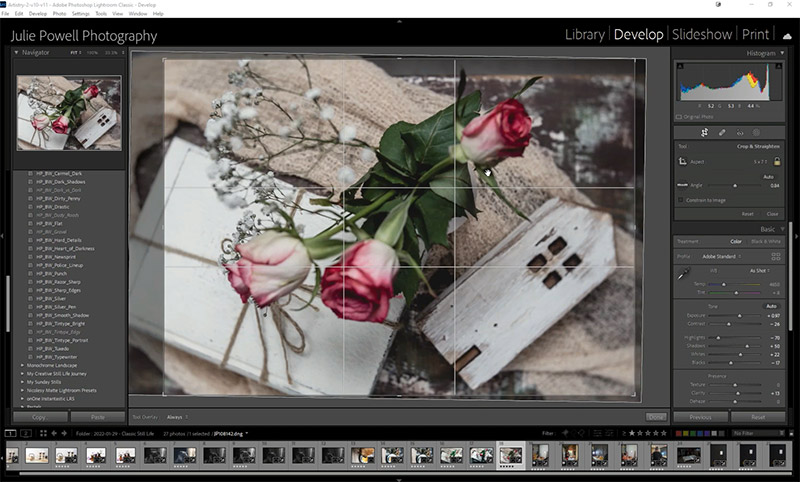
Task: Click Done below the photo
Action: coord(656,417)
